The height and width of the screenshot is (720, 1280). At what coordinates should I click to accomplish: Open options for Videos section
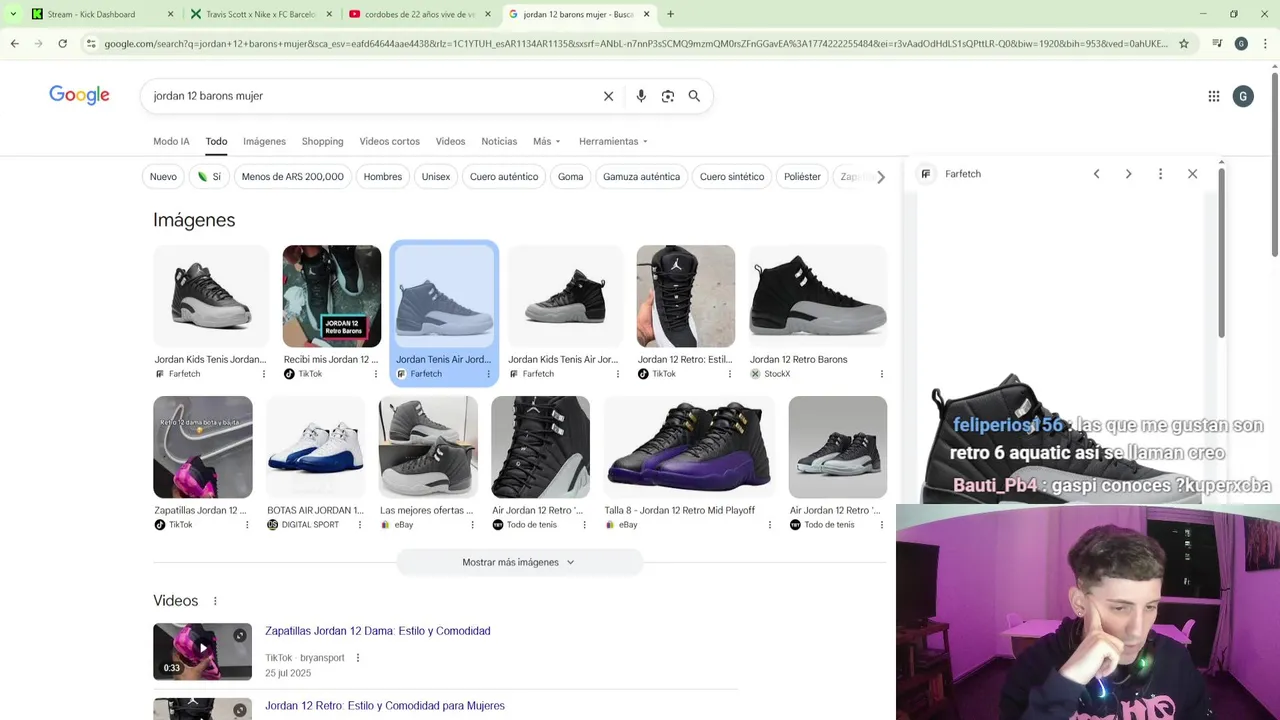click(x=215, y=601)
